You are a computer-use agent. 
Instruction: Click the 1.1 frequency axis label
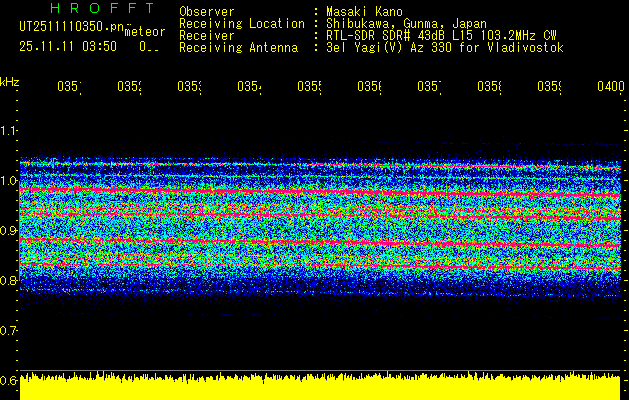[8, 130]
